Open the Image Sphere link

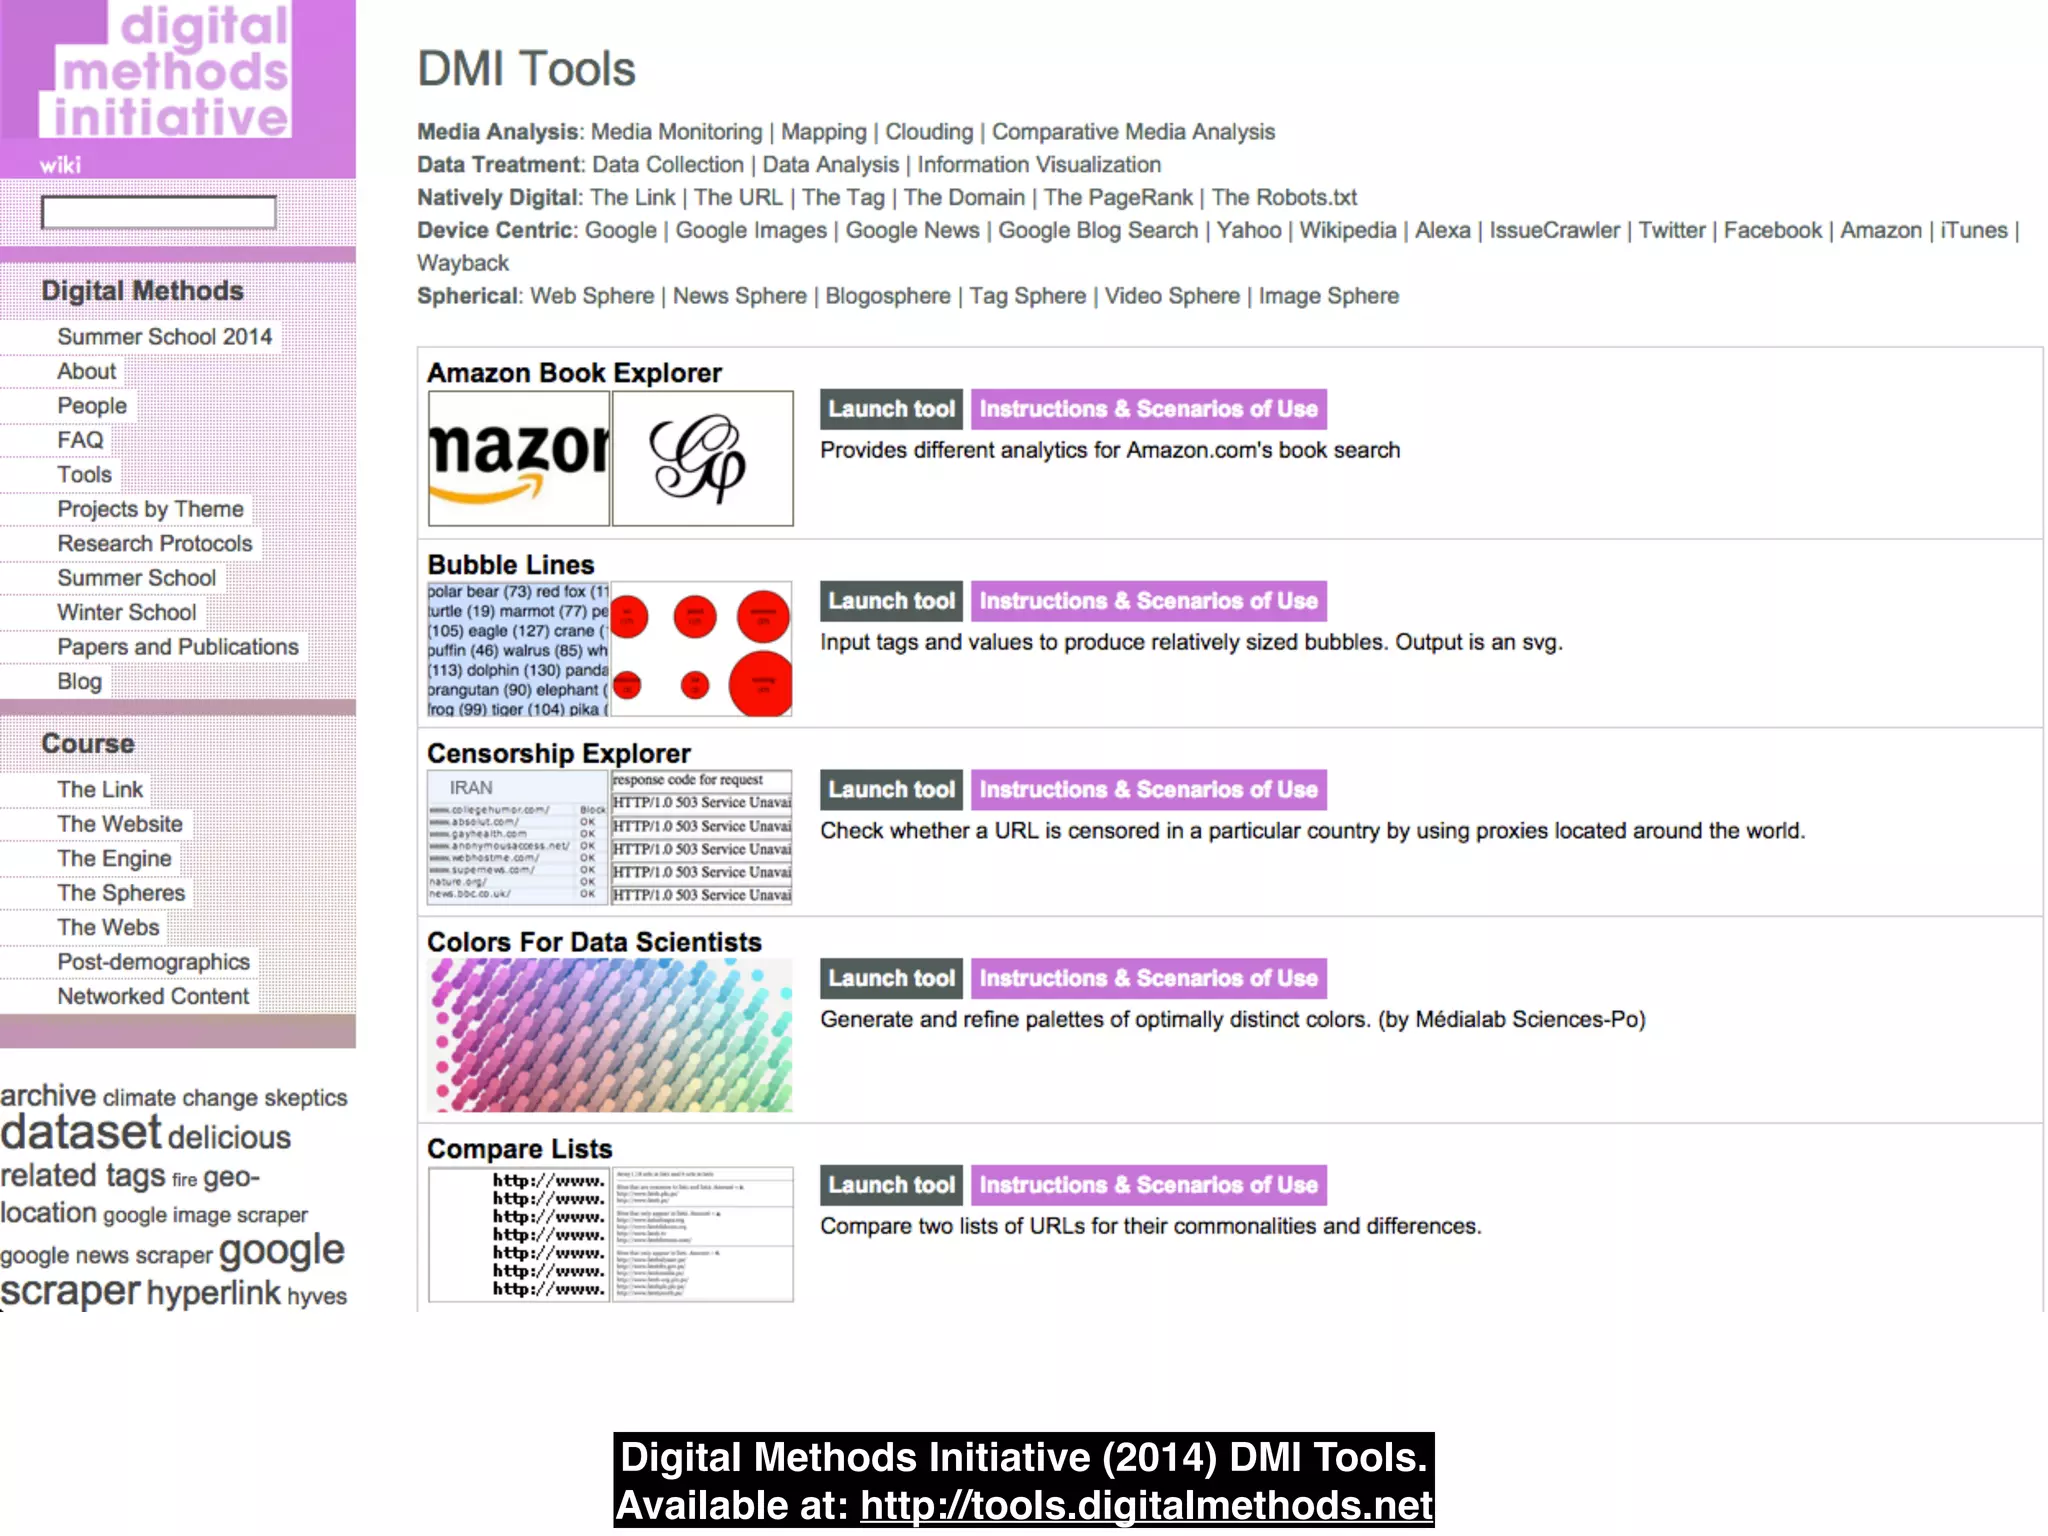(1328, 296)
